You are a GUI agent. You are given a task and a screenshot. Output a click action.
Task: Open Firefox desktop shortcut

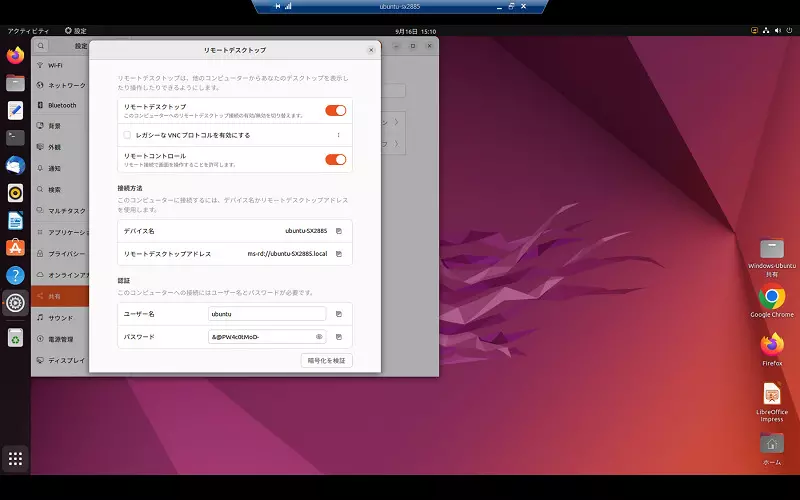[771, 349]
